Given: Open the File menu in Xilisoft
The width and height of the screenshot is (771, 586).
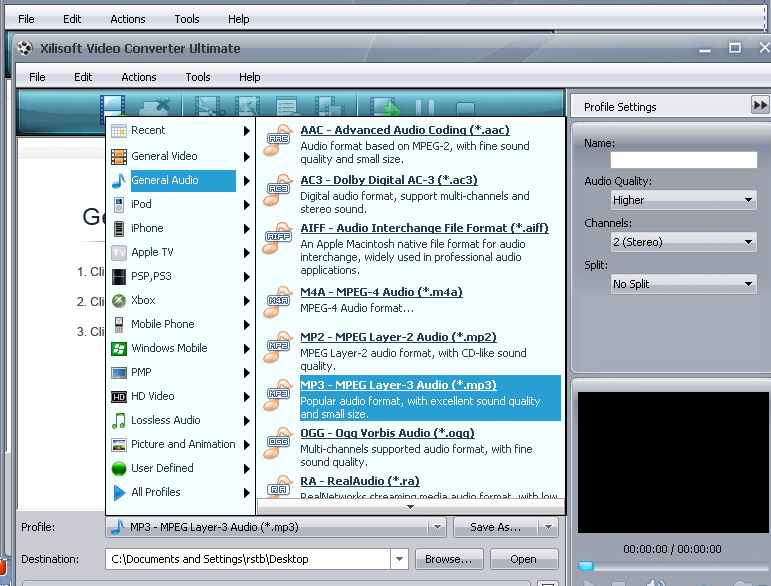Looking at the screenshot, I should tap(37, 77).
